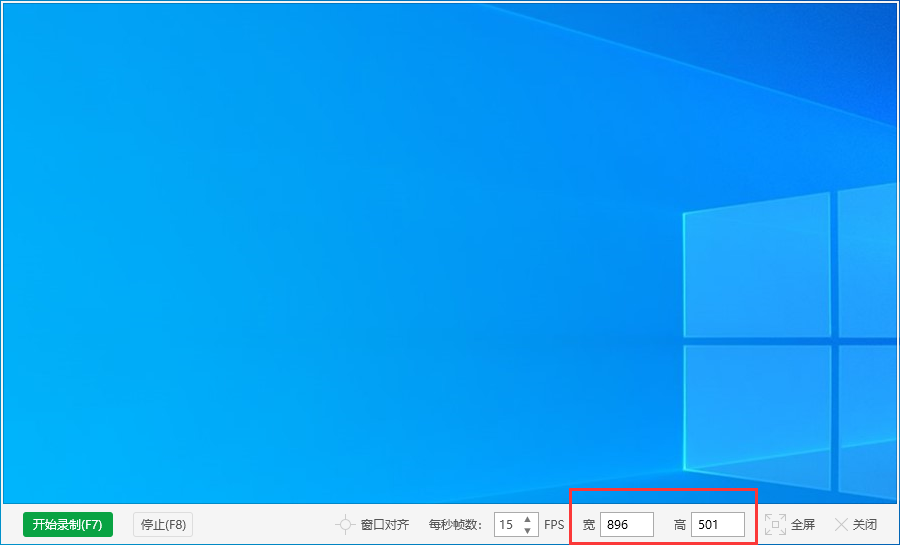Click the 每秒帧数 label
The height and width of the screenshot is (545, 900).
point(455,524)
